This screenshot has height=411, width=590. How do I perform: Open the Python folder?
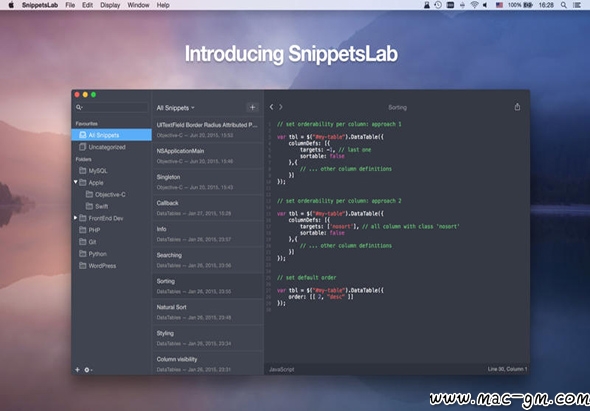point(111,254)
